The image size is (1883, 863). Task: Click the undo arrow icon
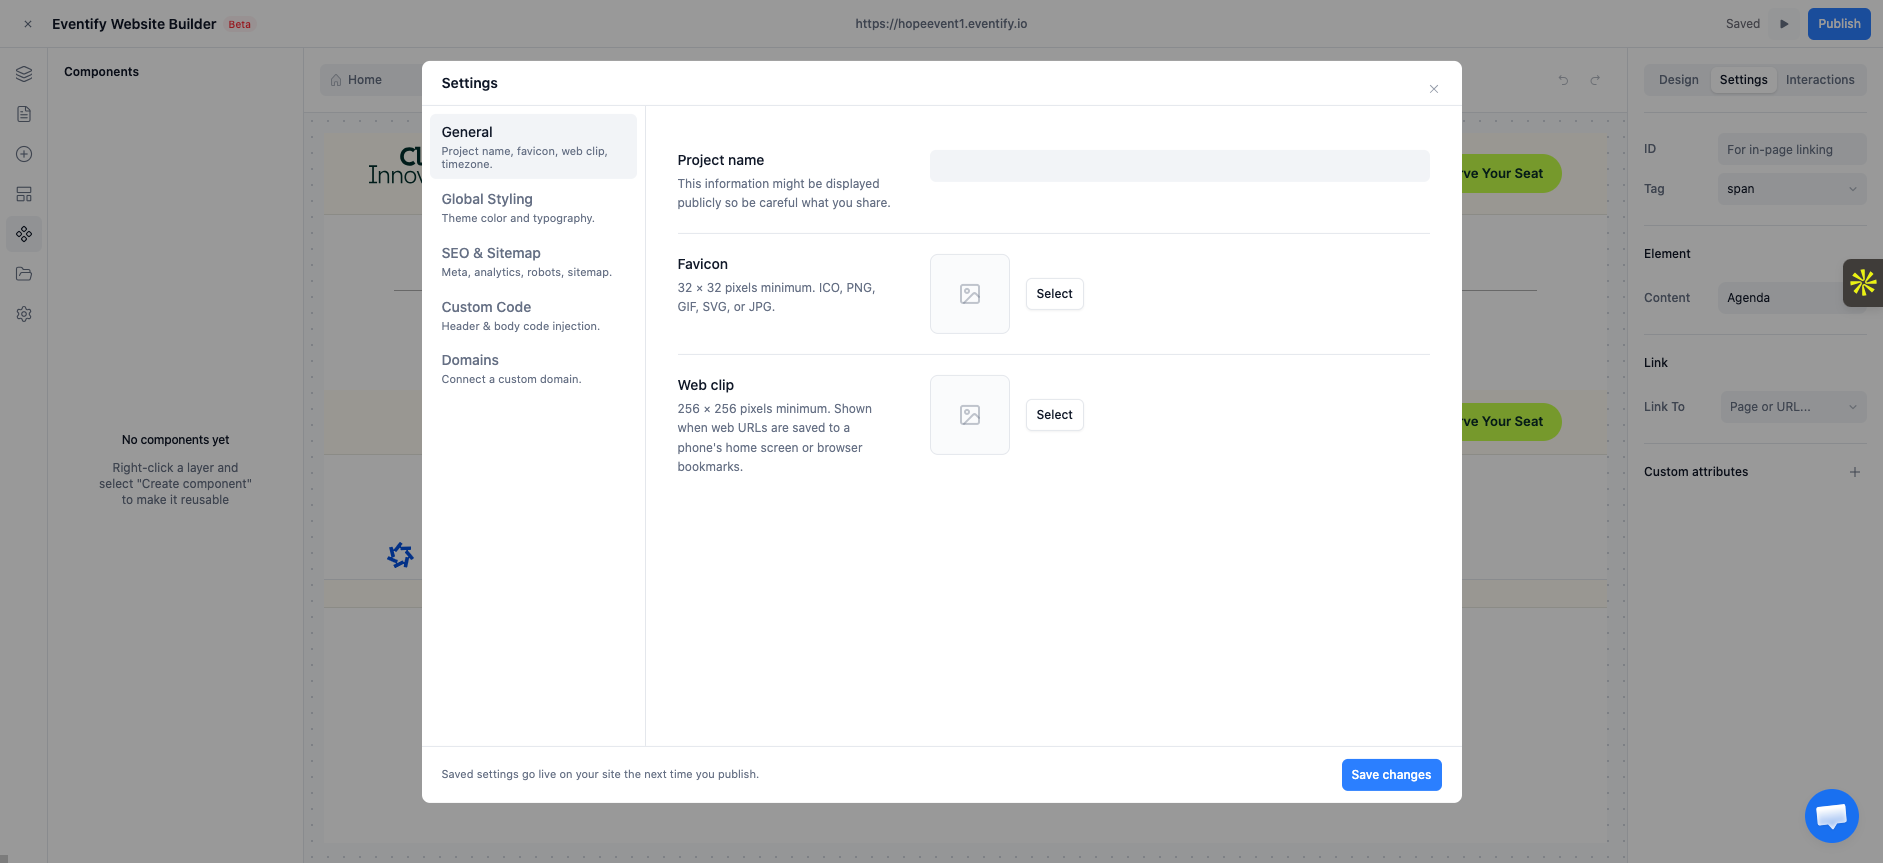(1563, 80)
